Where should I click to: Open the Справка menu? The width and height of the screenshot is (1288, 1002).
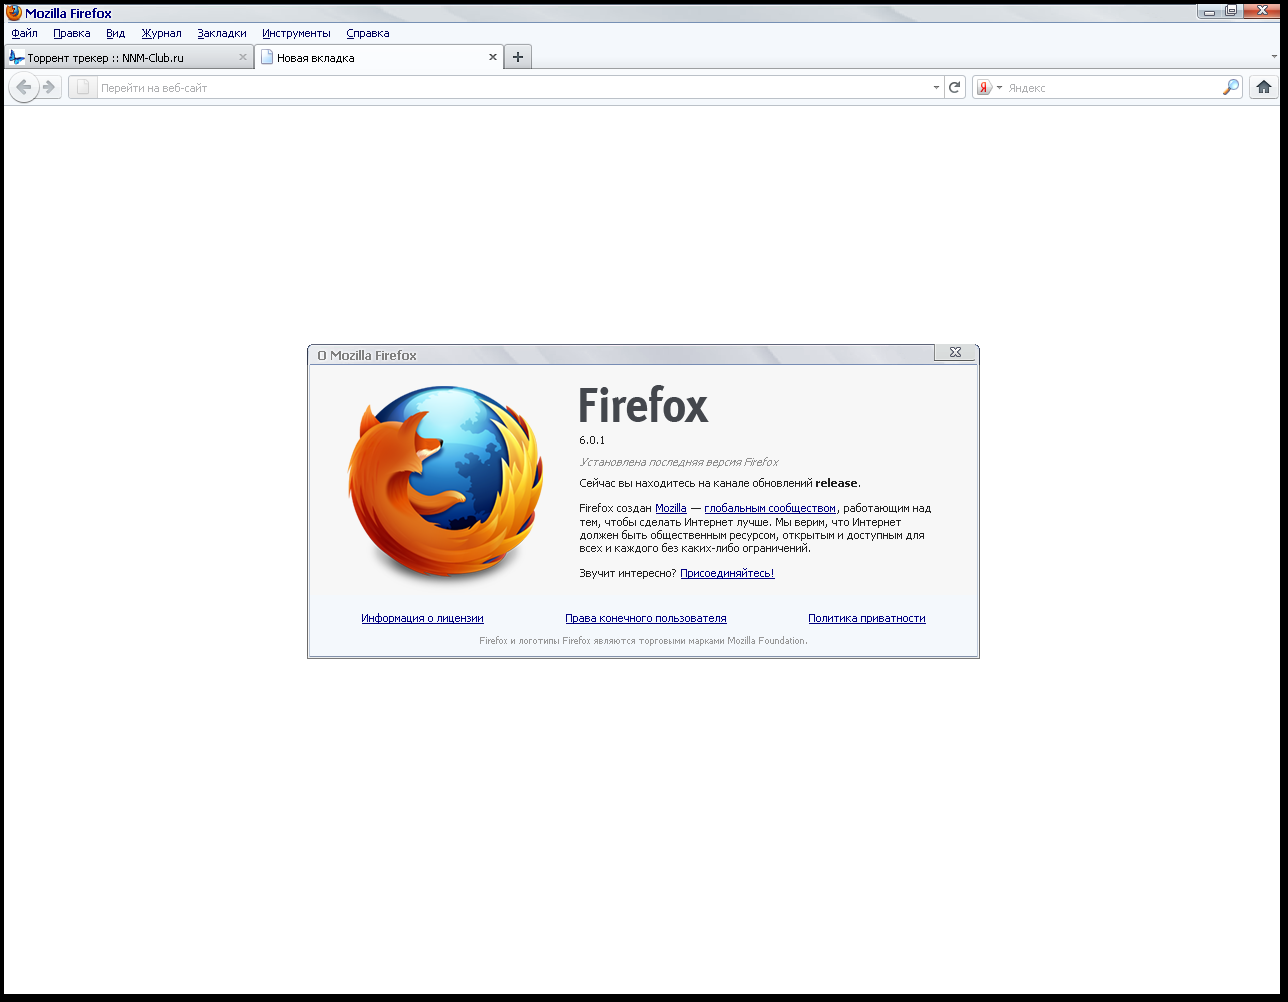(x=368, y=33)
